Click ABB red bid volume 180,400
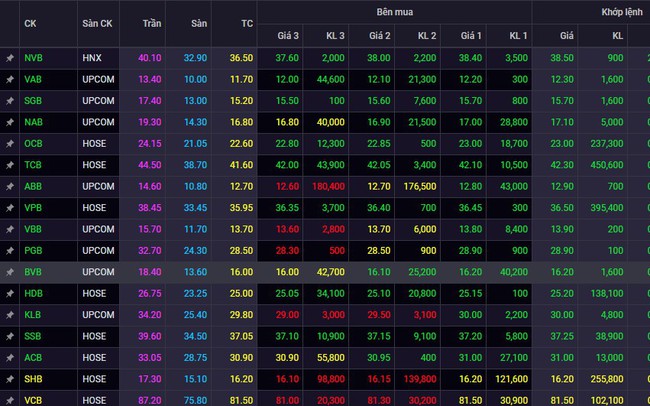 328,187
